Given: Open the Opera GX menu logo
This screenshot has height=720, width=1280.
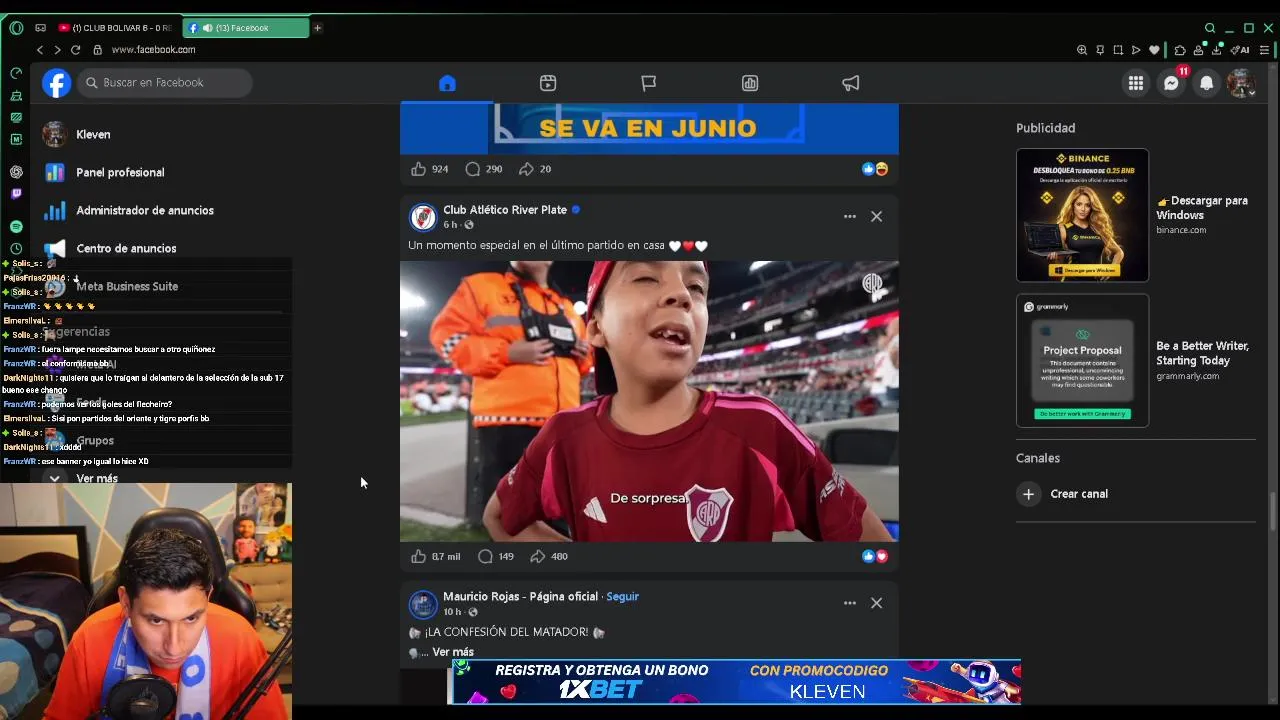Looking at the screenshot, I should point(16,28).
